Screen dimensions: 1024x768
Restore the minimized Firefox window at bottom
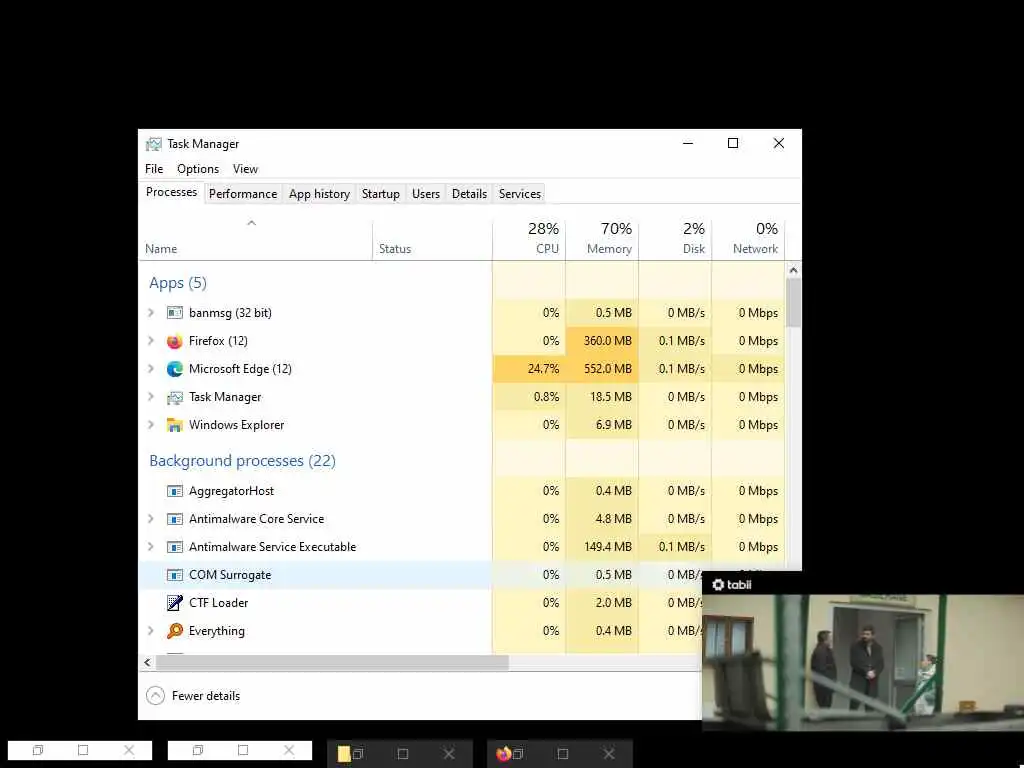(x=518, y=754)
